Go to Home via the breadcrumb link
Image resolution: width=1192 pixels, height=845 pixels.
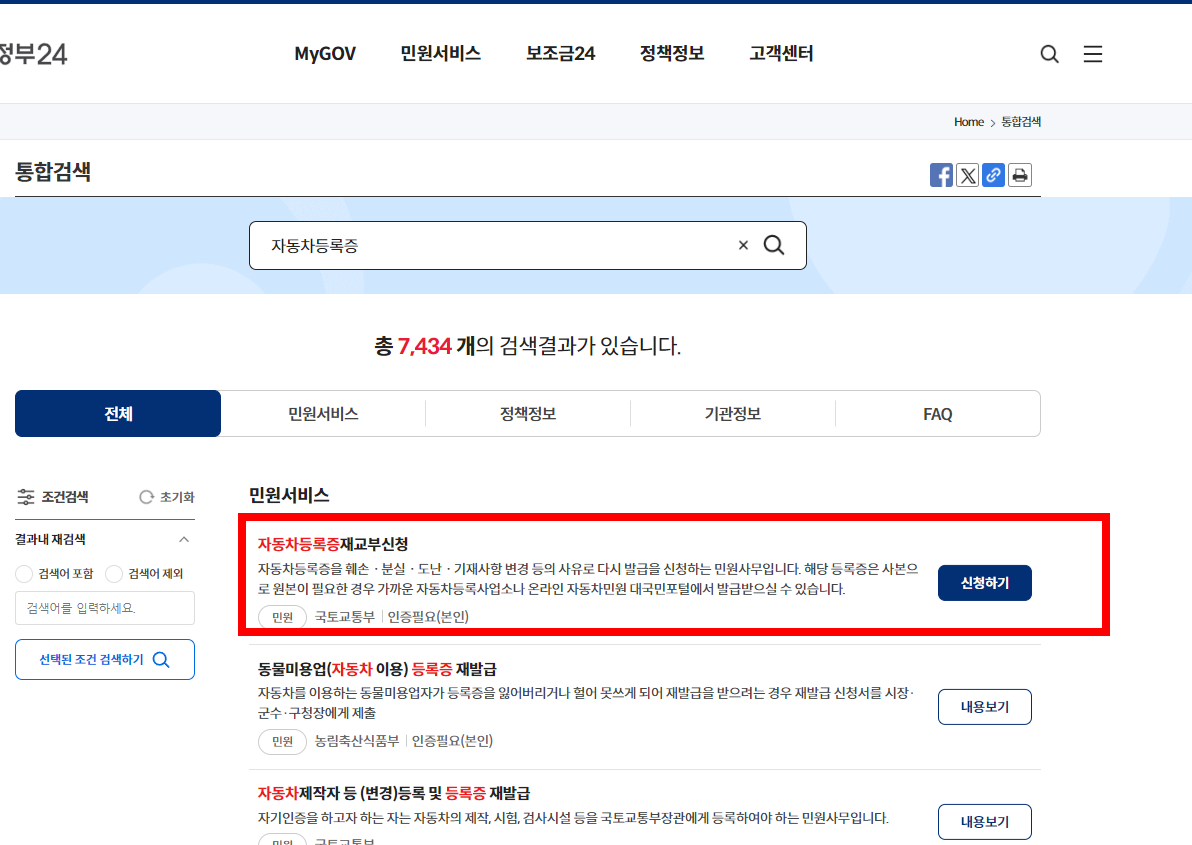[968, 121]
